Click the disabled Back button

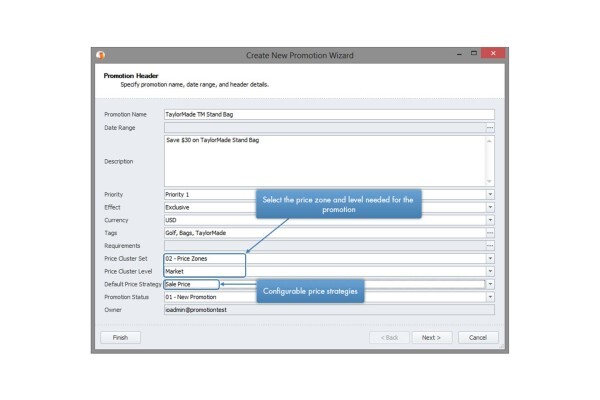[389, 338]
